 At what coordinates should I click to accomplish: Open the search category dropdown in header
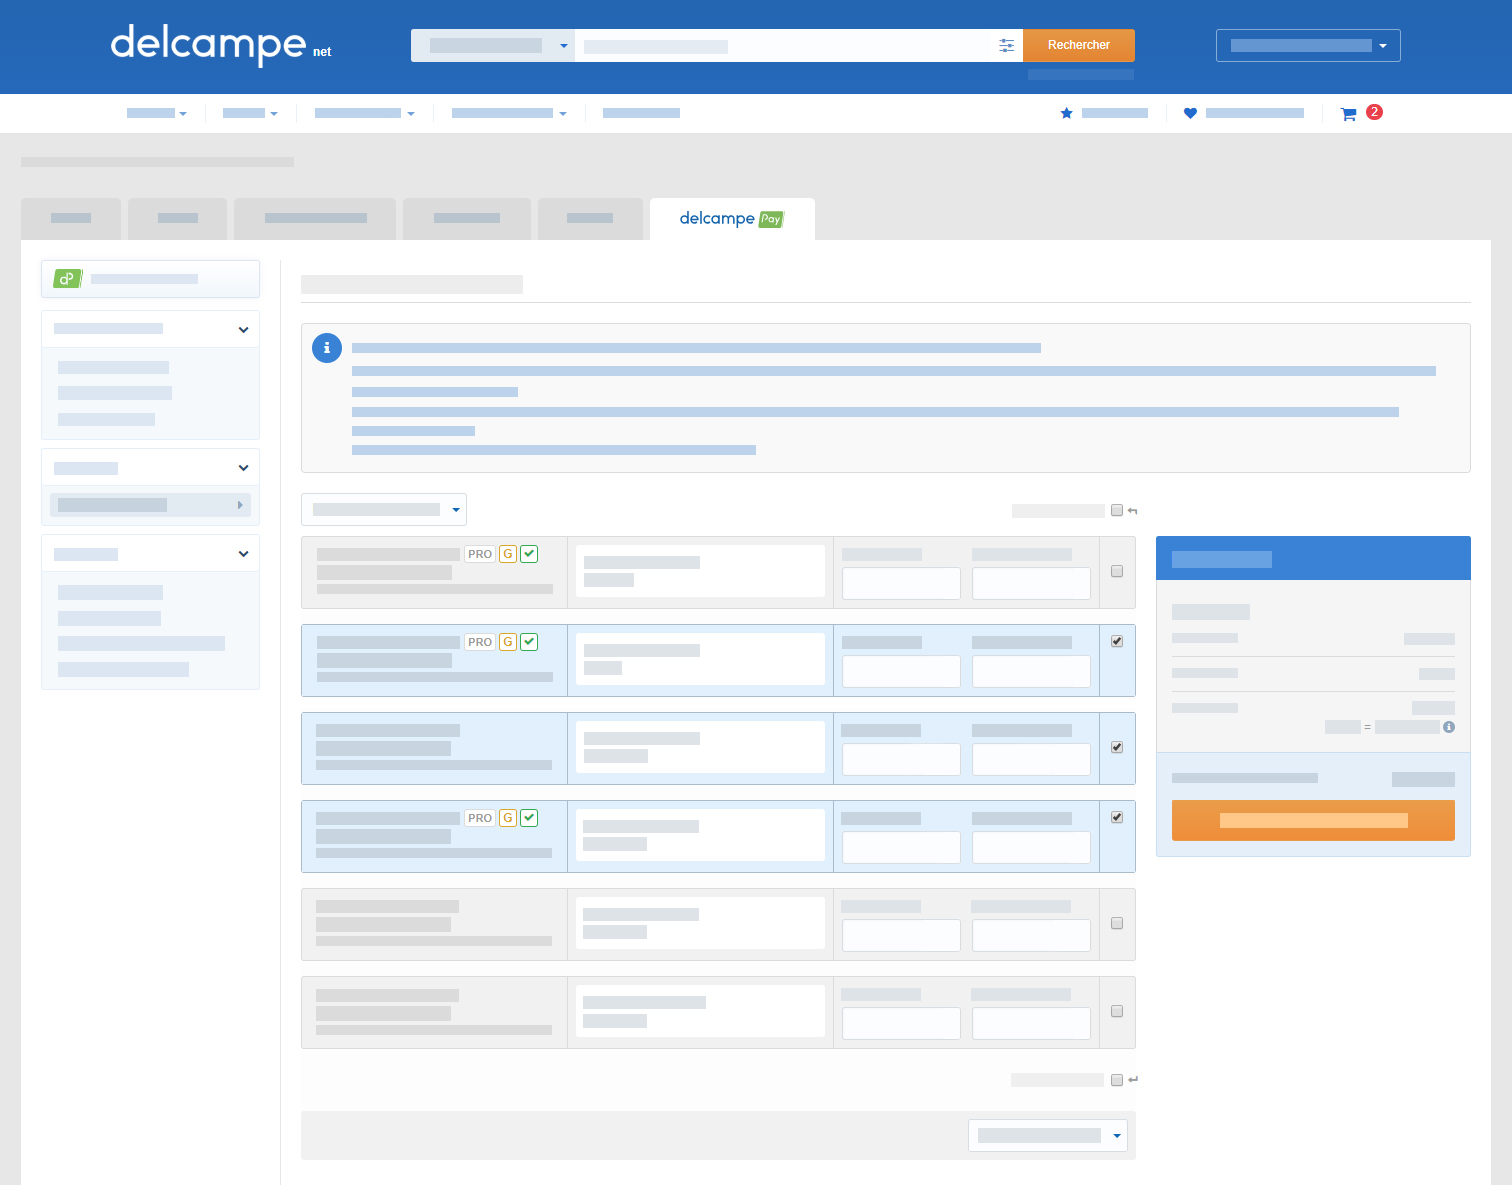pyautogui.click(x=493, y=46)
